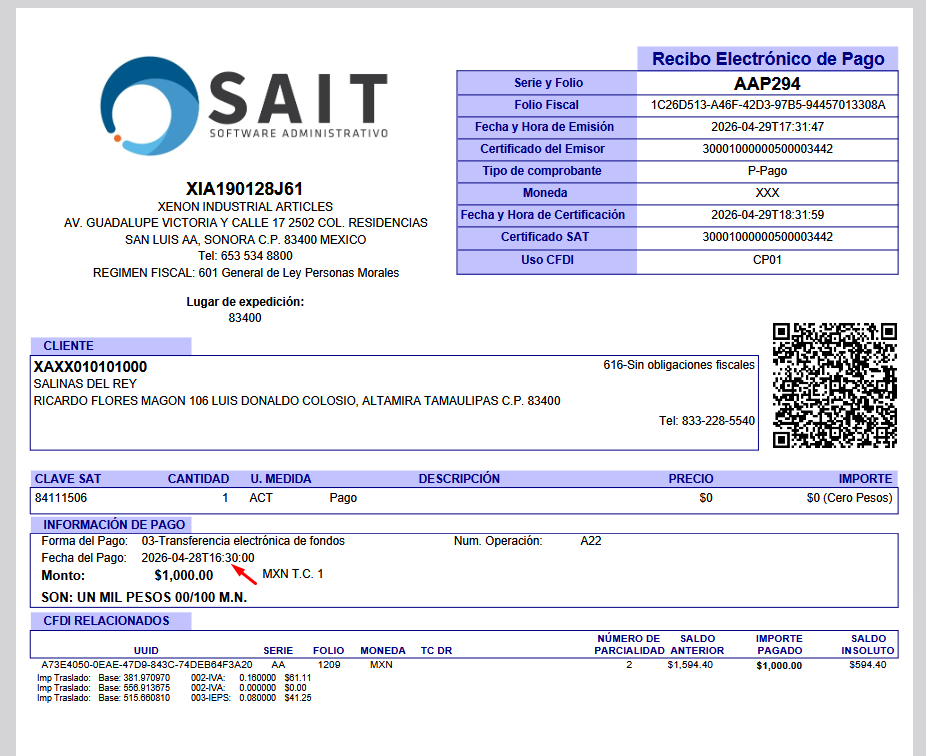Click certification date 2026-04-29T18:31:59

coord(767,215)
